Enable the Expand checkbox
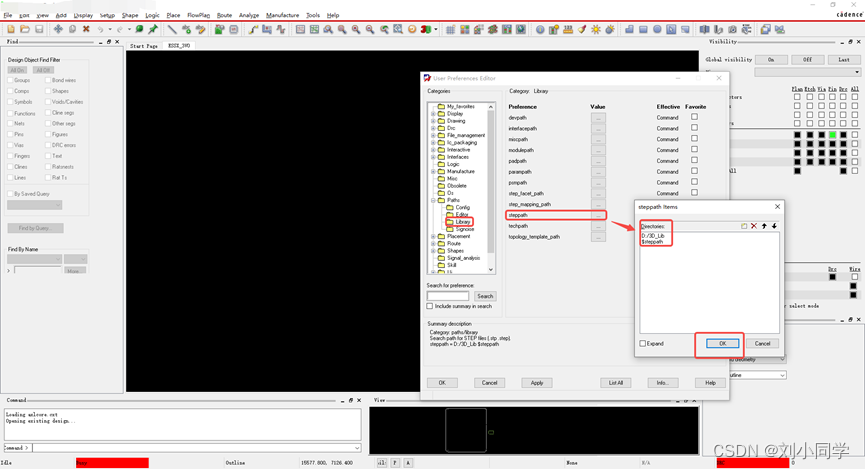 [x=643, y=343]
